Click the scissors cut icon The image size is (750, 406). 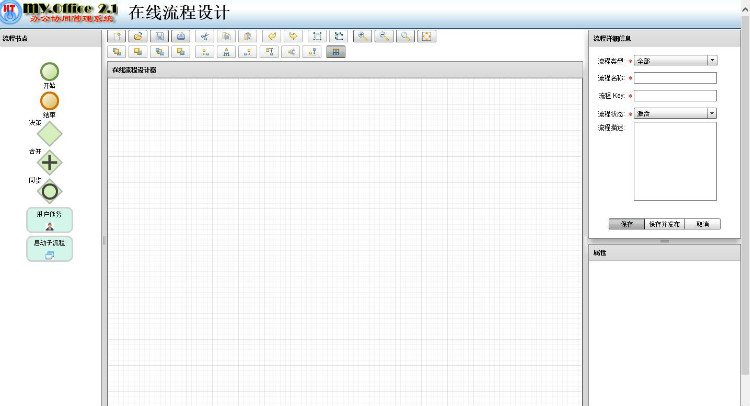[x=205, y=36]
